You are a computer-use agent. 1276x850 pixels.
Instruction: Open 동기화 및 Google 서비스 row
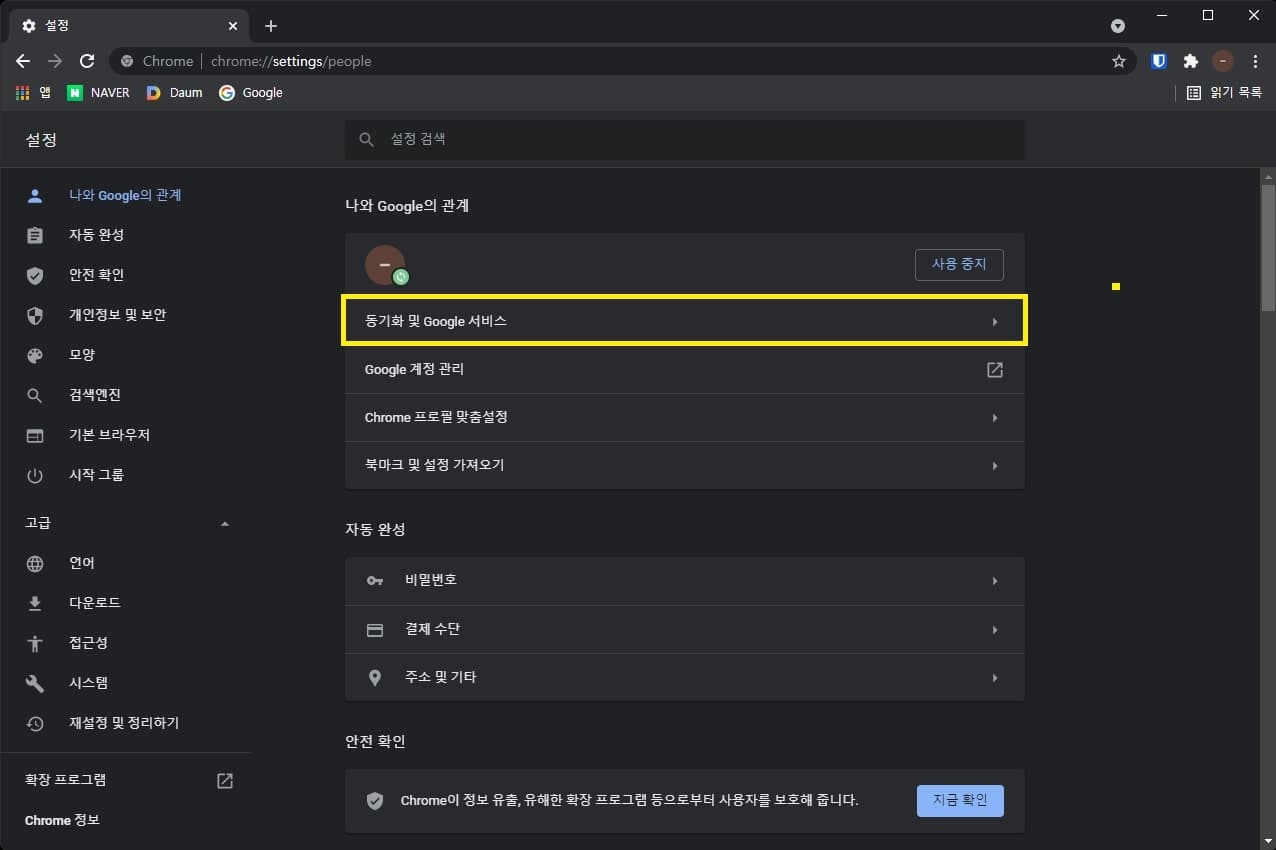click(685, 321)
